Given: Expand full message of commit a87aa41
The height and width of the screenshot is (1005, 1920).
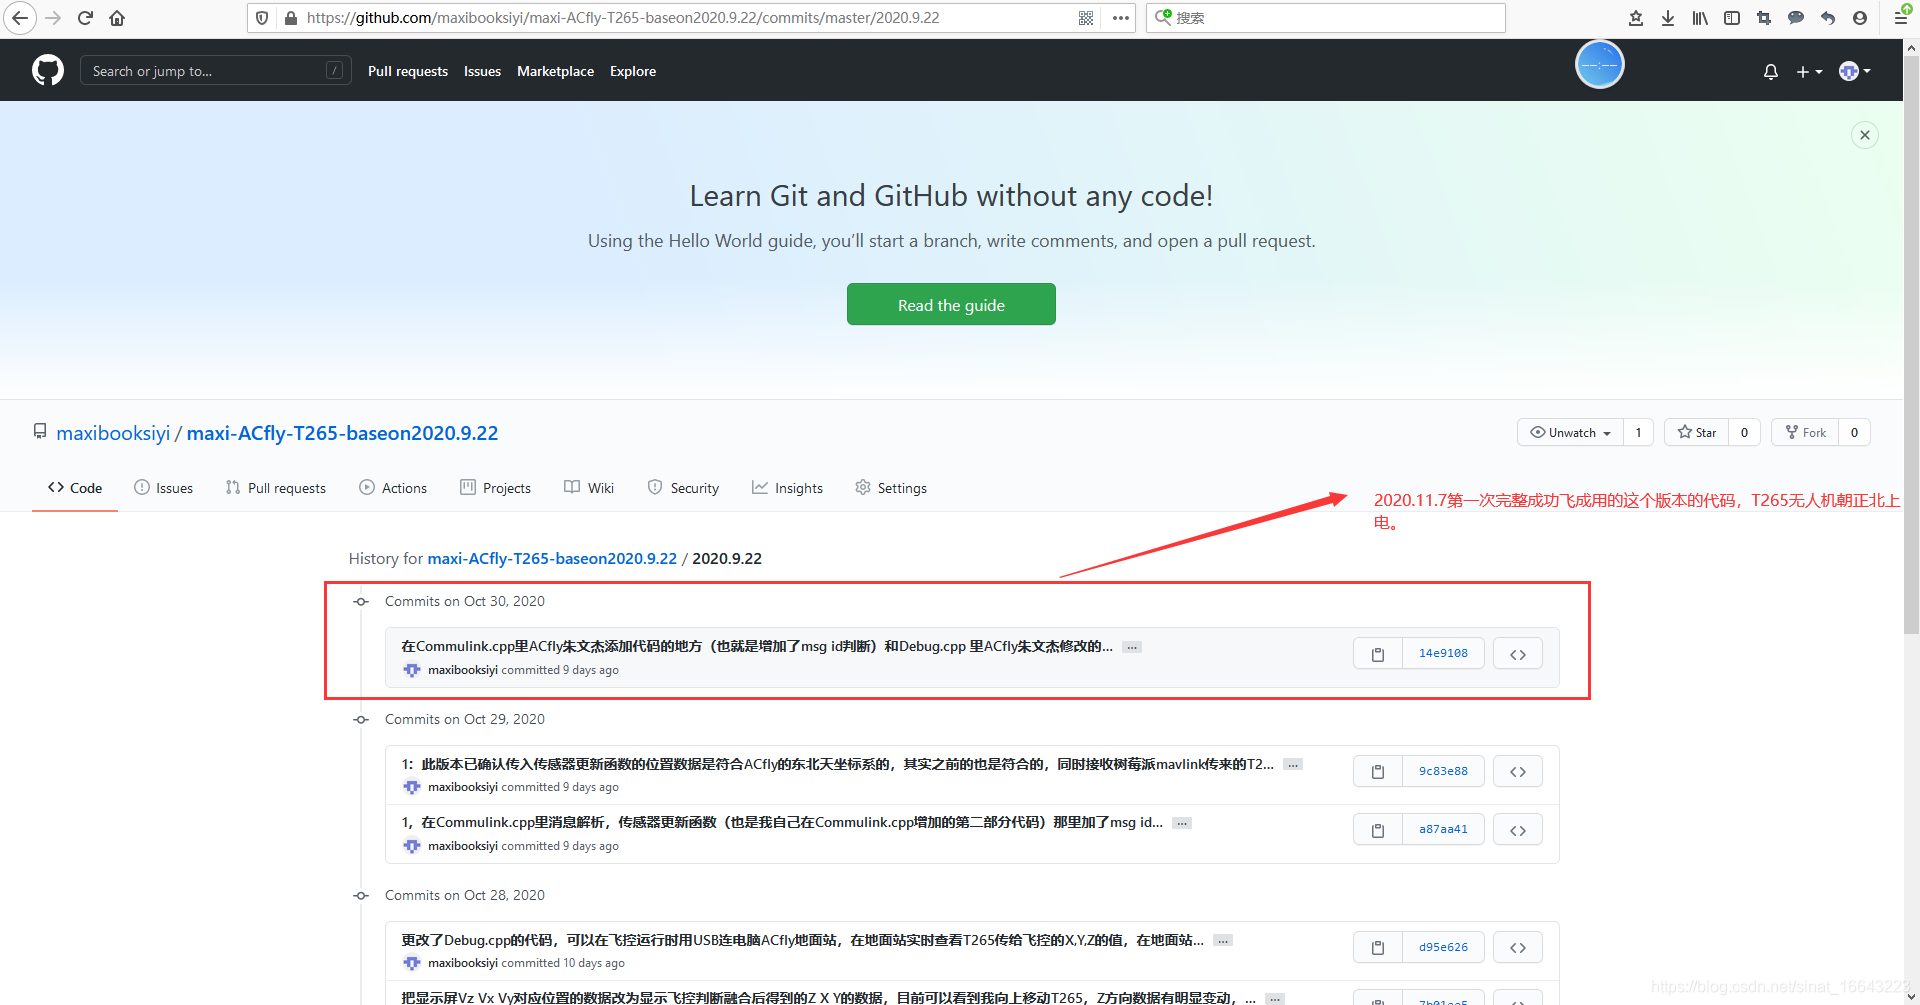Looking at the screenshot, I should point(1182,823).
